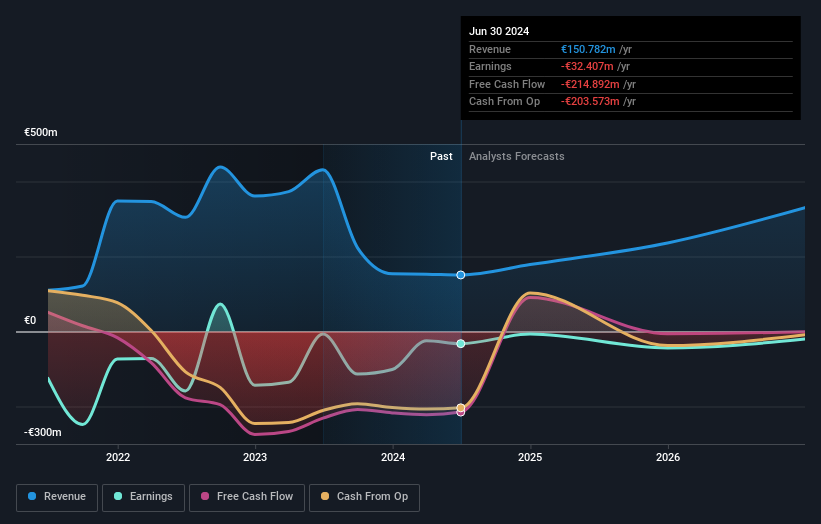Click the Free Cash Flow label in tooltip

(x=507, y=84)
